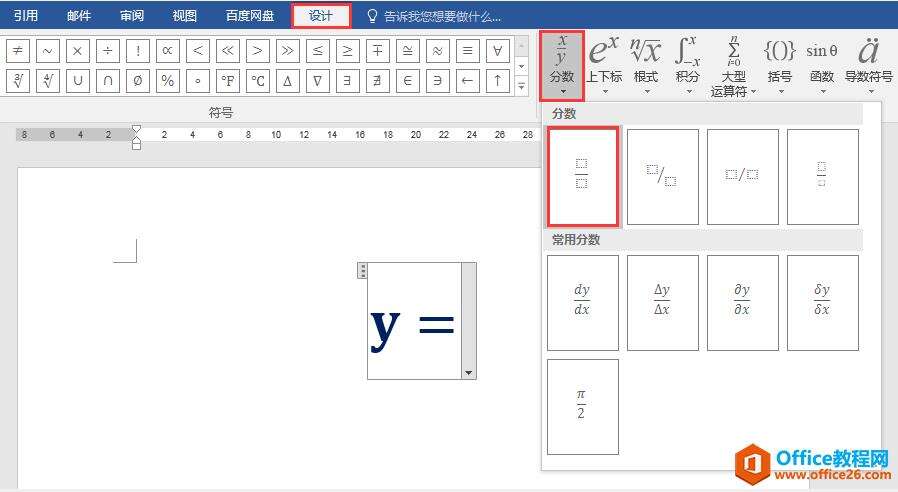
Task: Insert the there-does-not-exist (∄) symbol
Action: pyautogui.click(x=377, y=81)
